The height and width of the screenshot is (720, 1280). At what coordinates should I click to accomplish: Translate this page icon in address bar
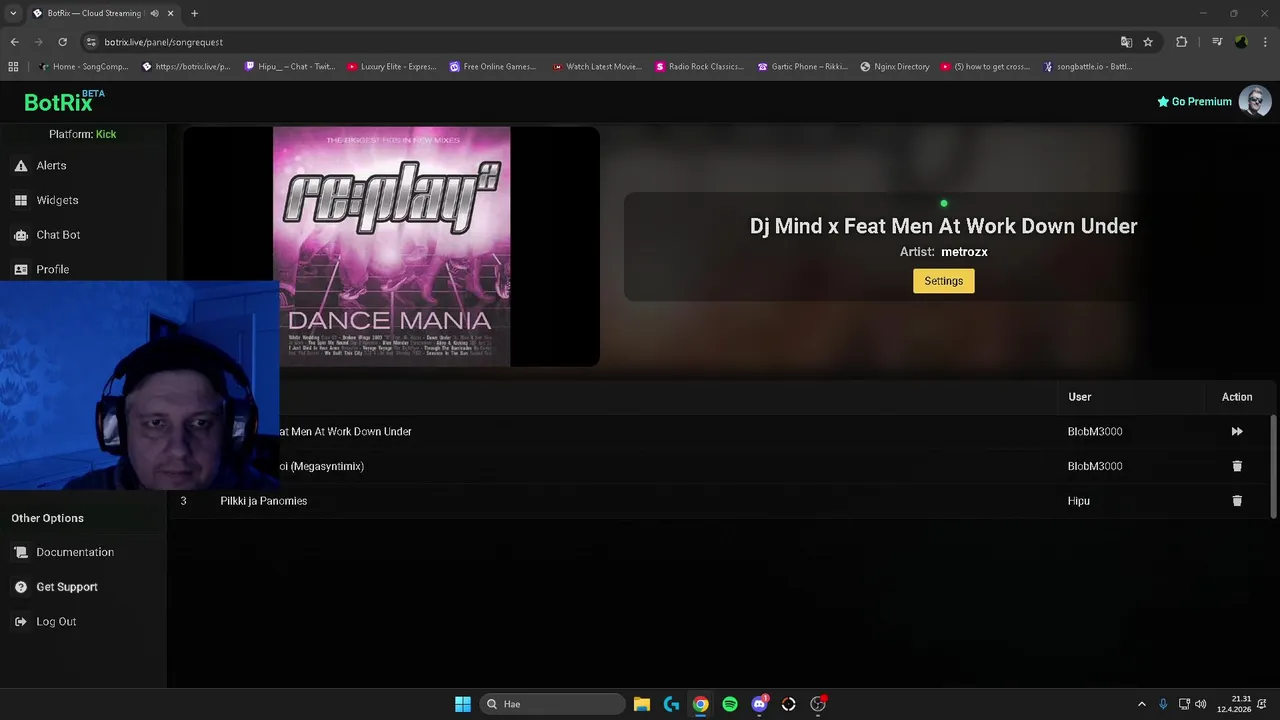click(x=1126, y=42)
